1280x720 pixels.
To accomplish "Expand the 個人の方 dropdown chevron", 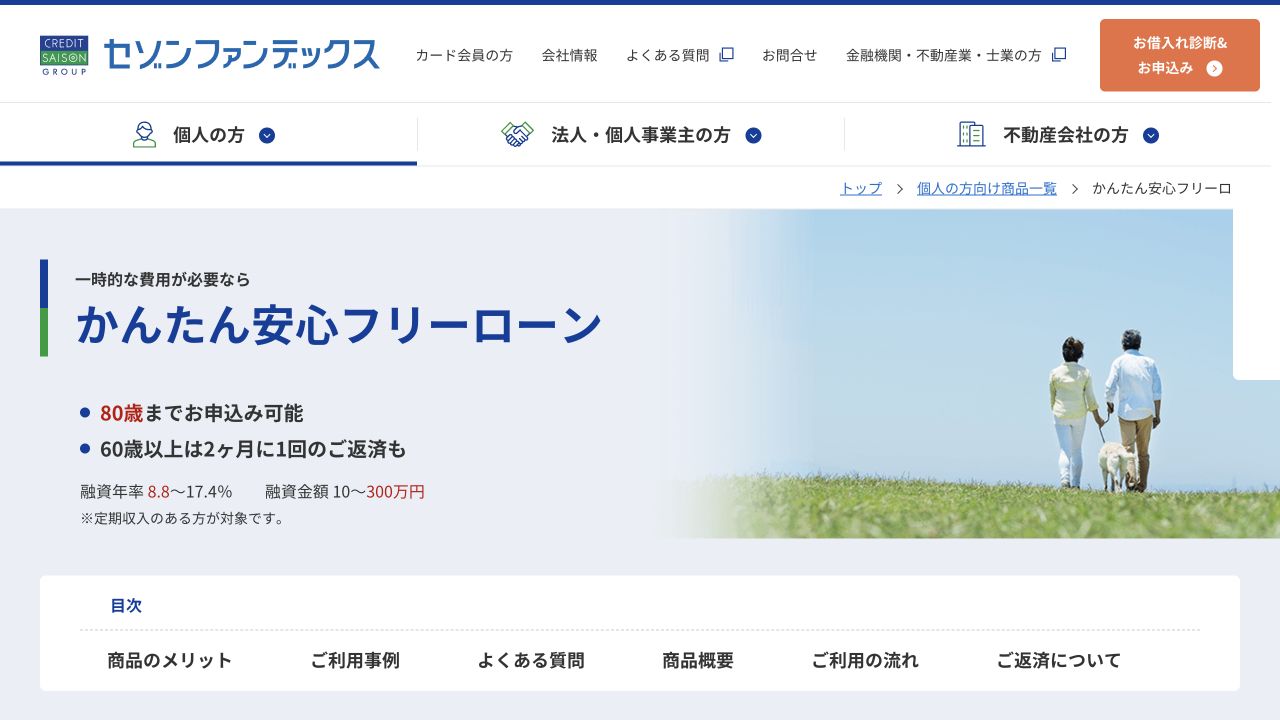I will point(267,135).
